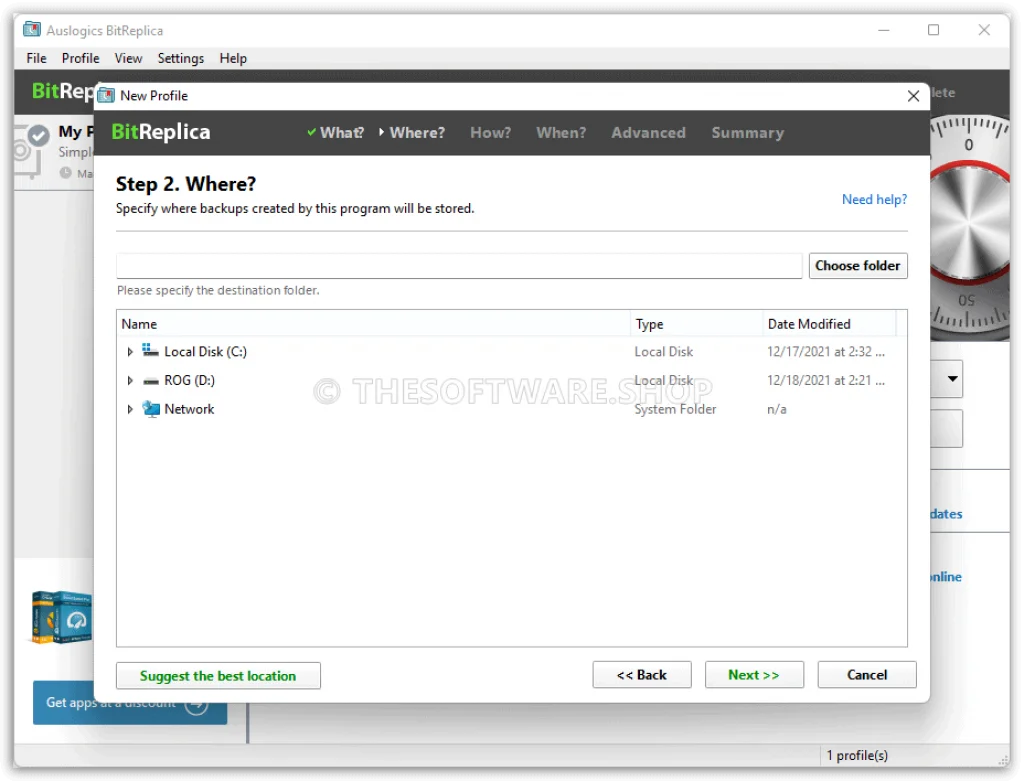The width and height of the screenshot is (1024, 781).
Task: Click the 12/18/2021 at 2:21 date cell
Action: pyautogui.click(x=825, y=381)
